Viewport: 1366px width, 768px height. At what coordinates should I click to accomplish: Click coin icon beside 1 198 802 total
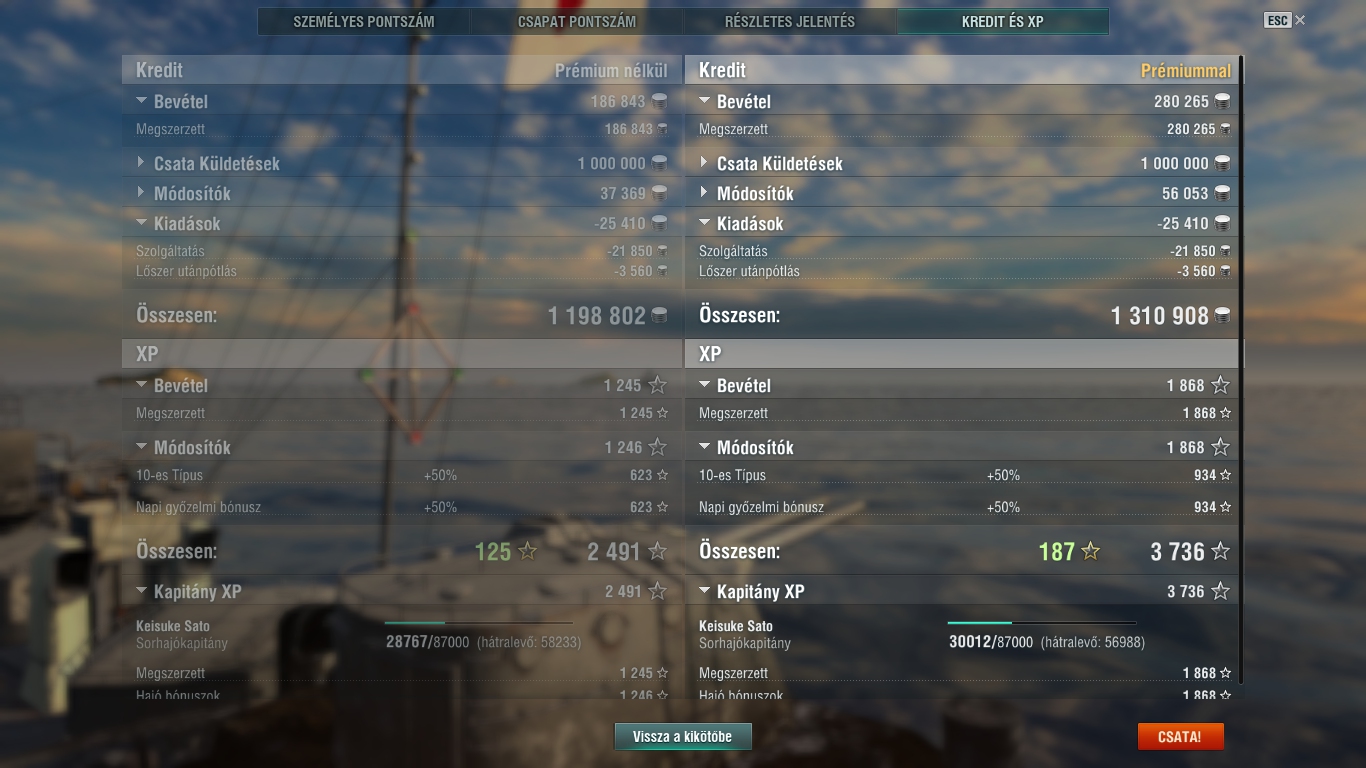coord(659,316)
